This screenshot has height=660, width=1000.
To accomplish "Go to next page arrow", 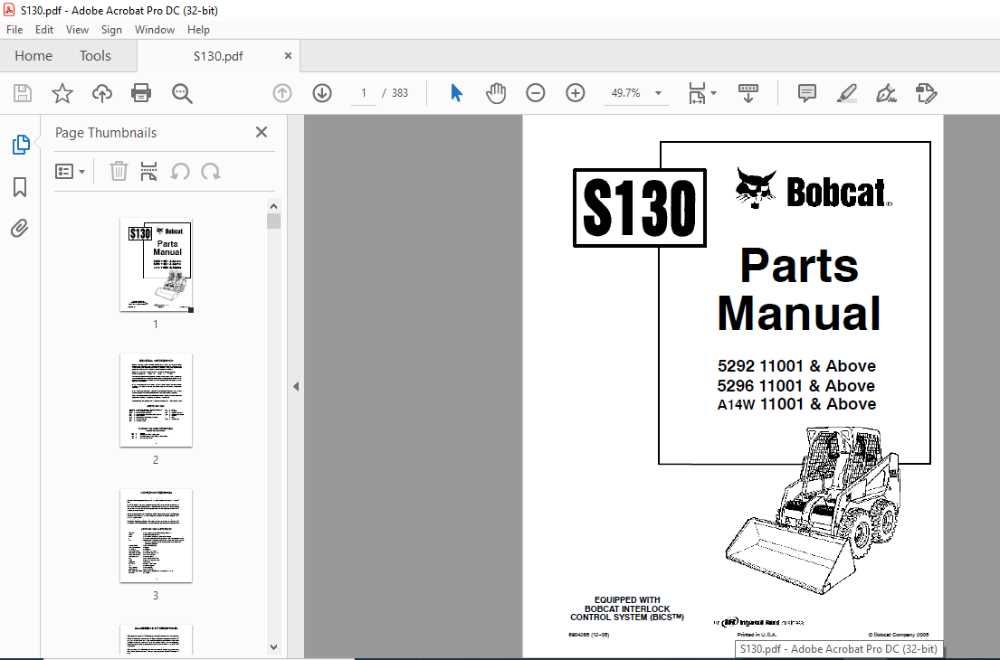I will (x=322, y=93).
